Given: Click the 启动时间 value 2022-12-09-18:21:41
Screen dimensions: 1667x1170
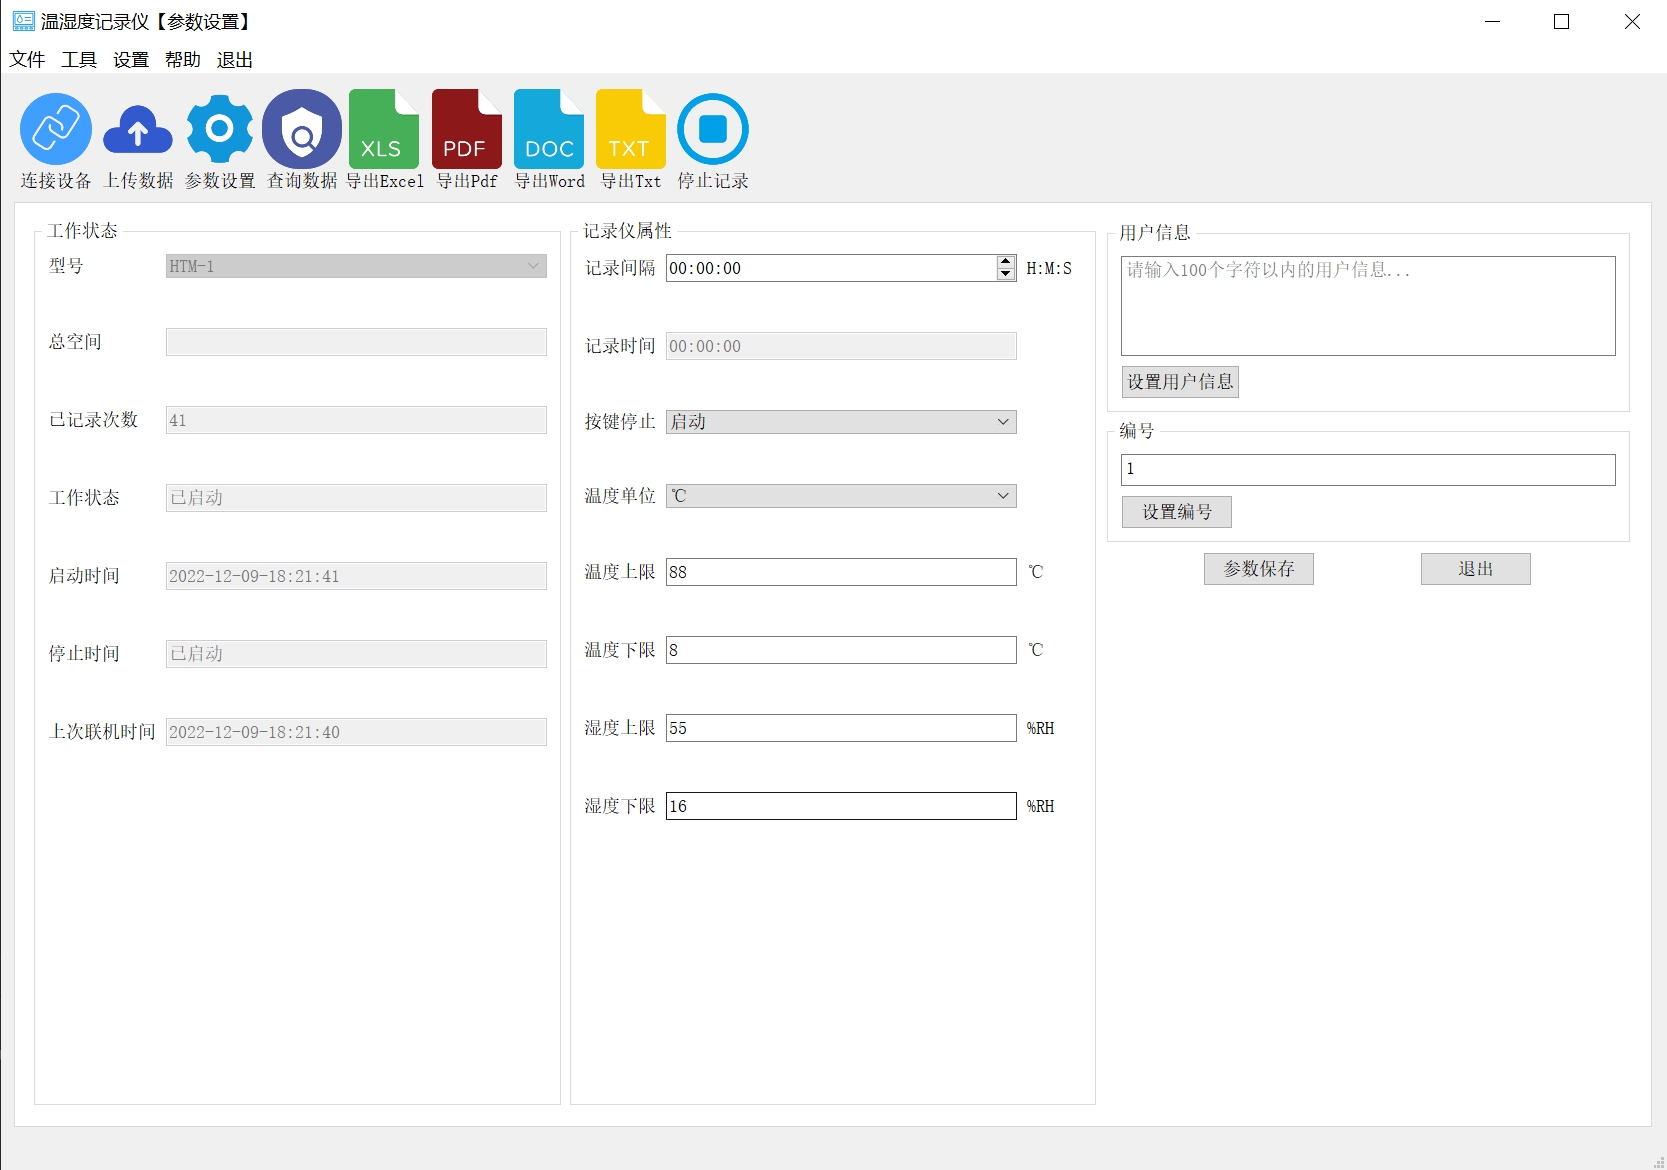Looking at the screenshot, I should coord(356,576).
